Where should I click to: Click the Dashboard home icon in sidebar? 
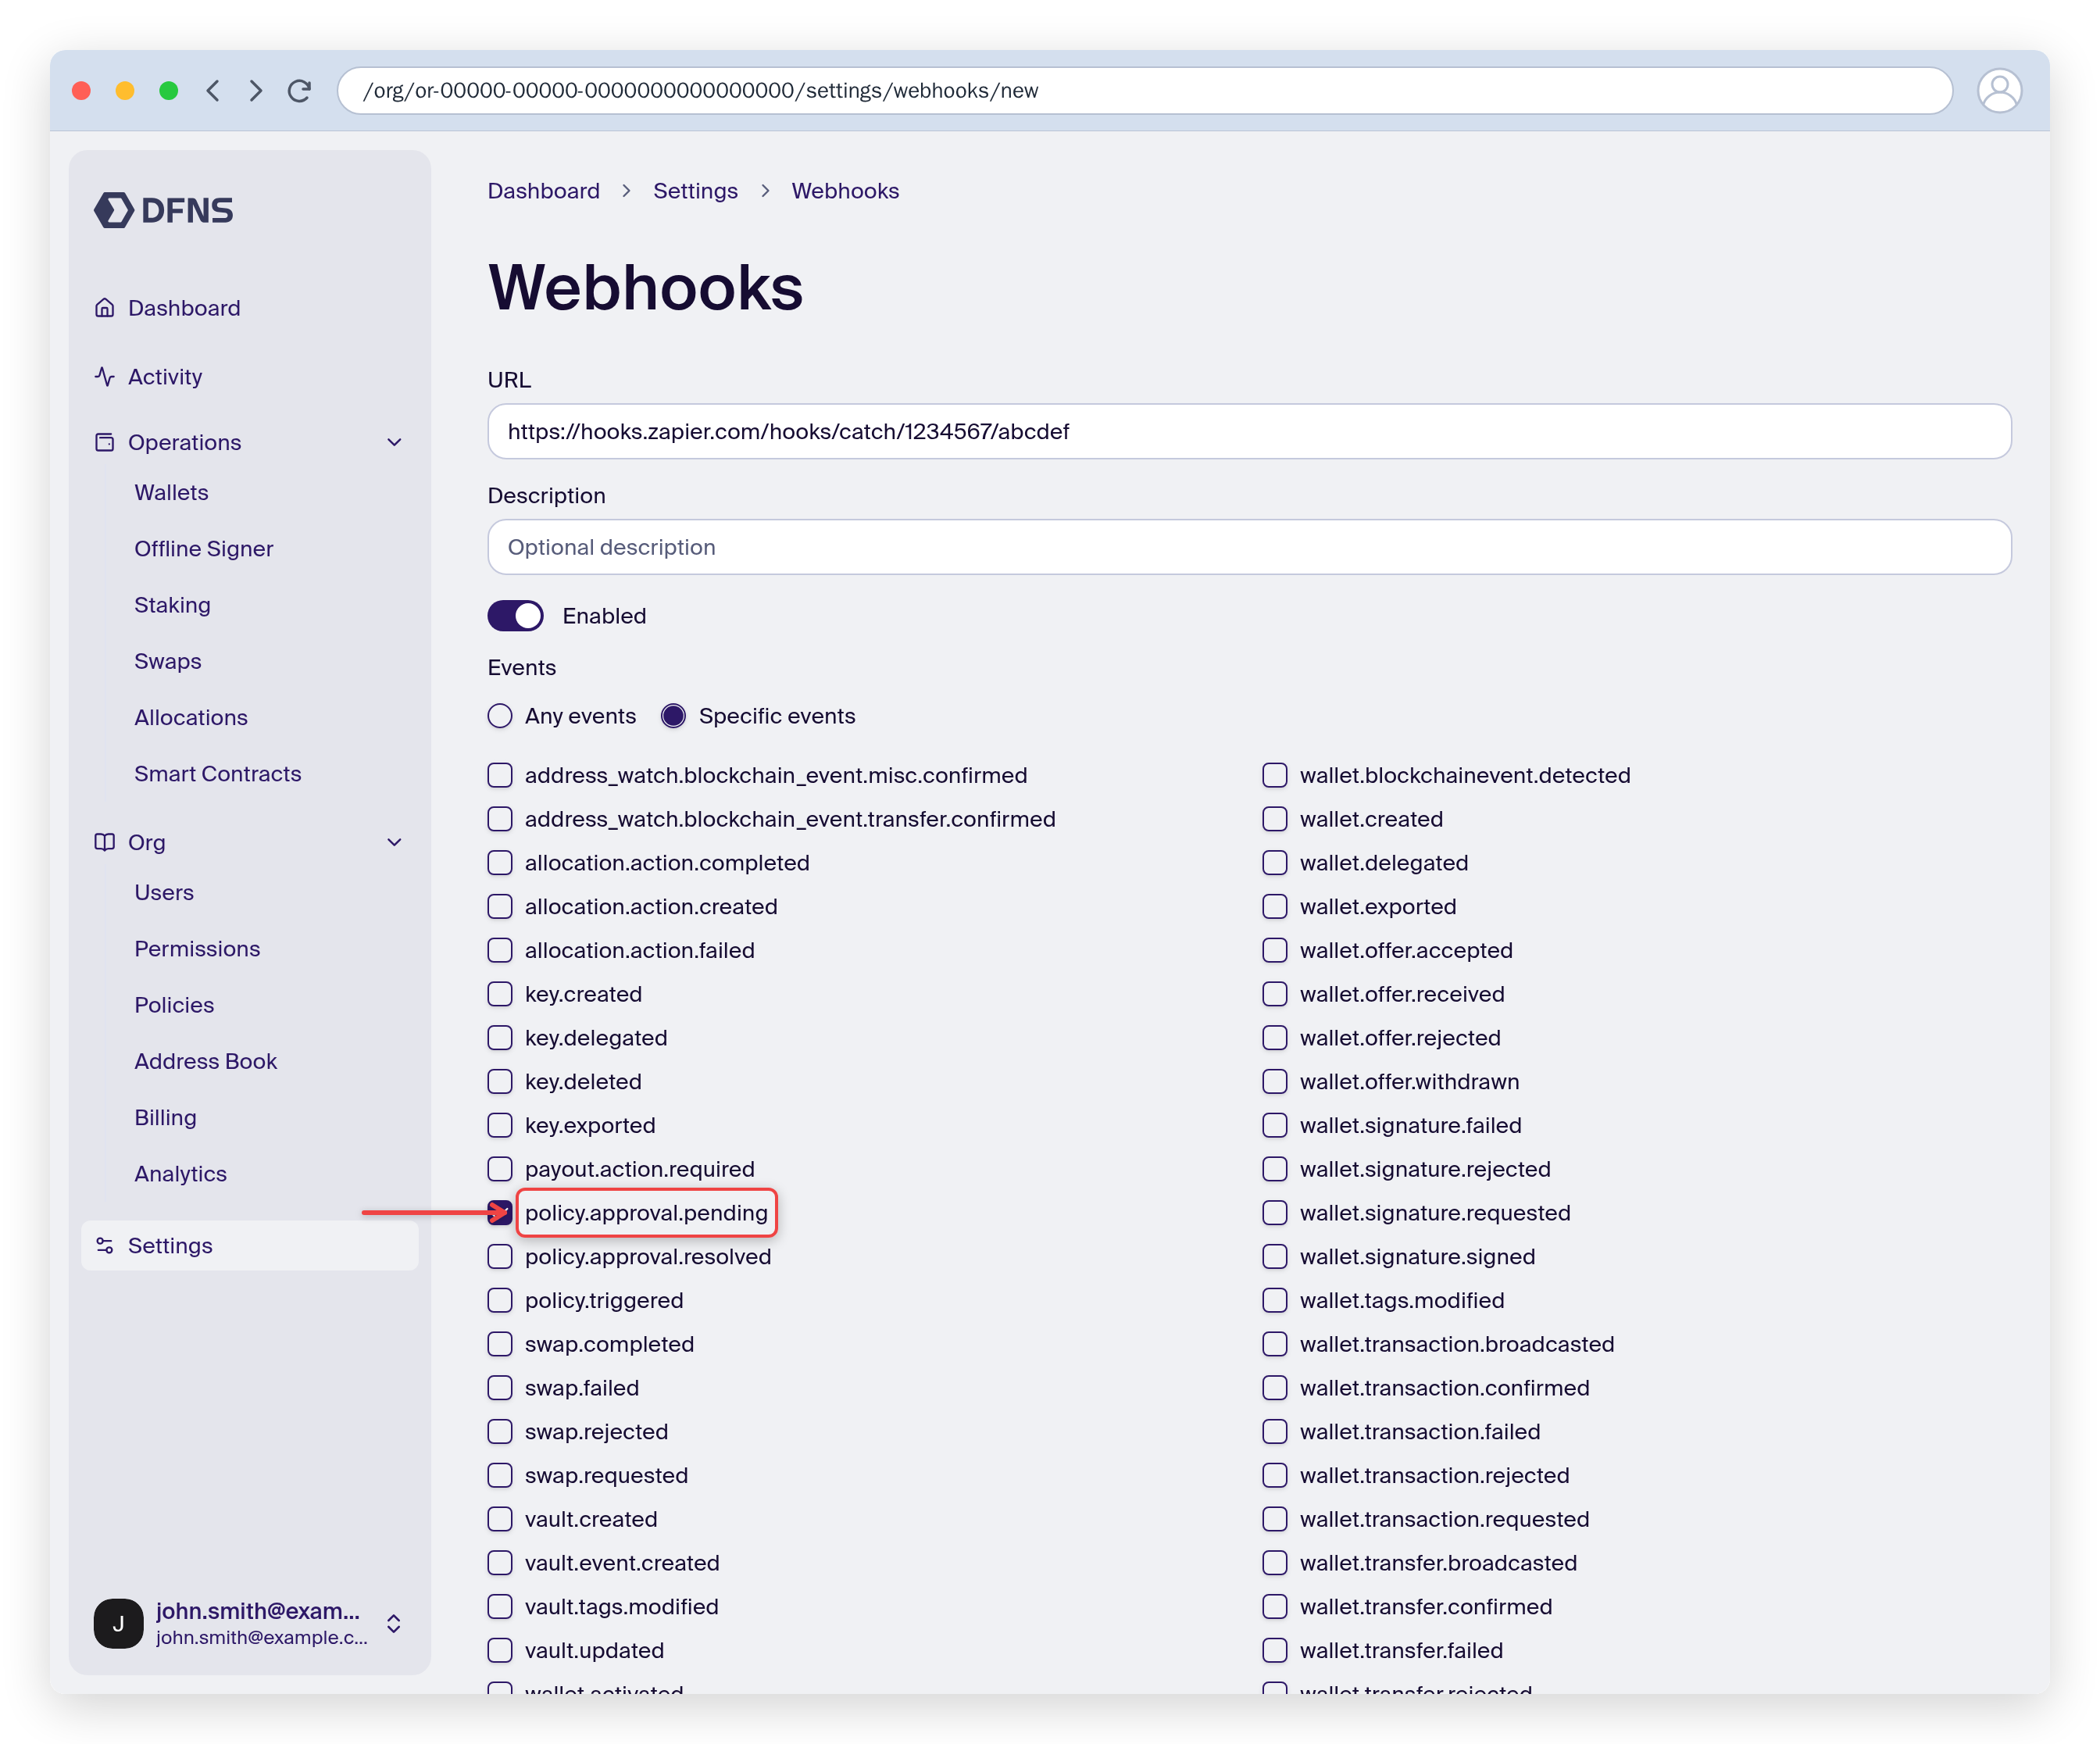pos(105,308)
